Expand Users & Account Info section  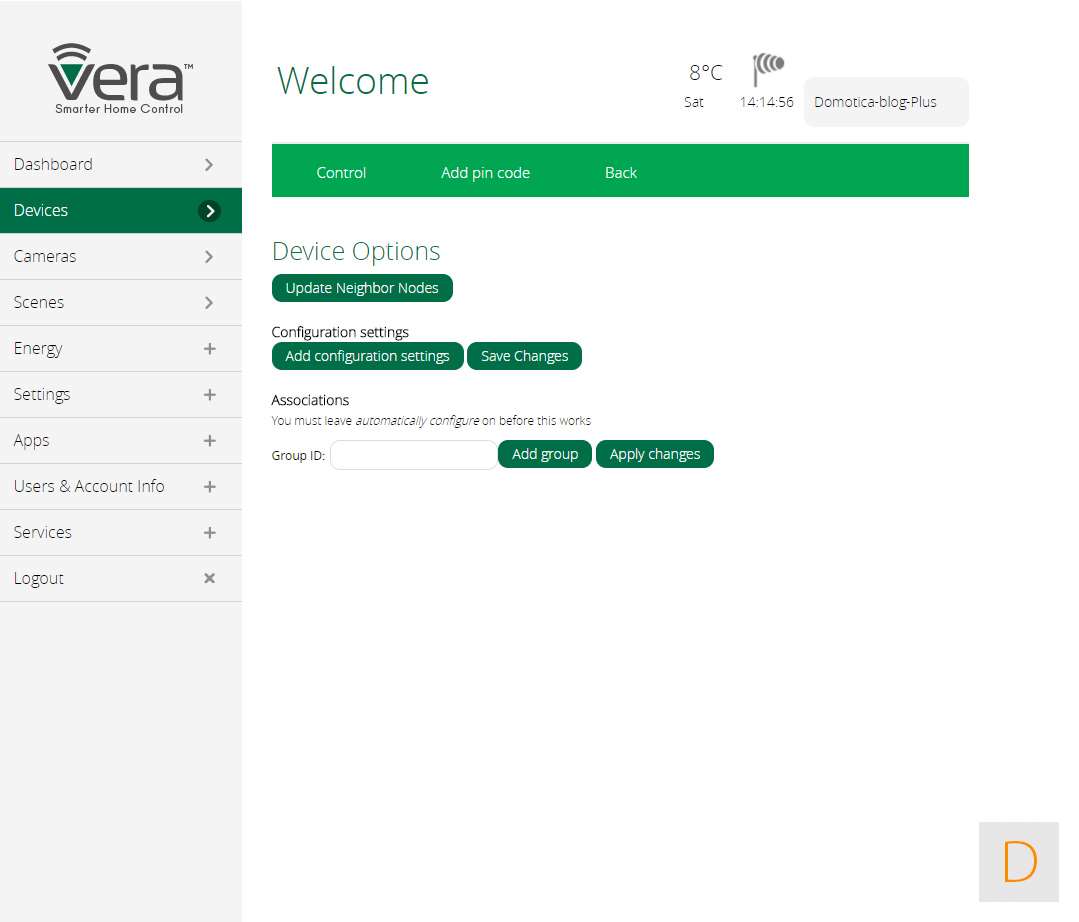(209, 486)
